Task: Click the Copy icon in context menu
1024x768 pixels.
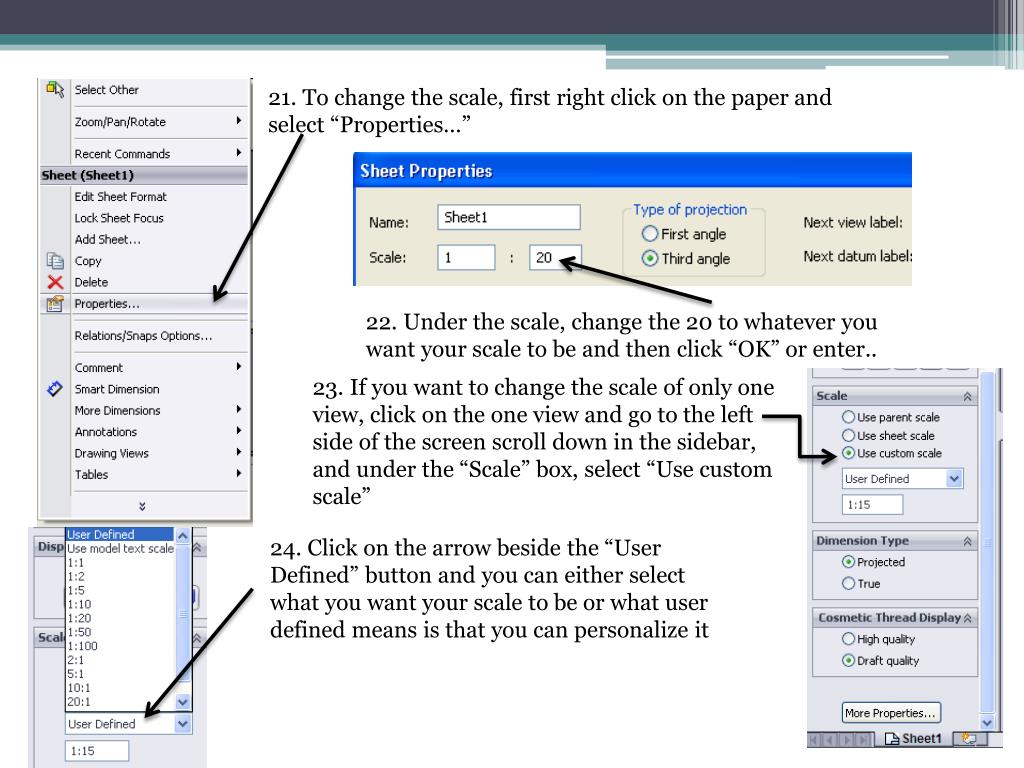Action: pos(53,261)
